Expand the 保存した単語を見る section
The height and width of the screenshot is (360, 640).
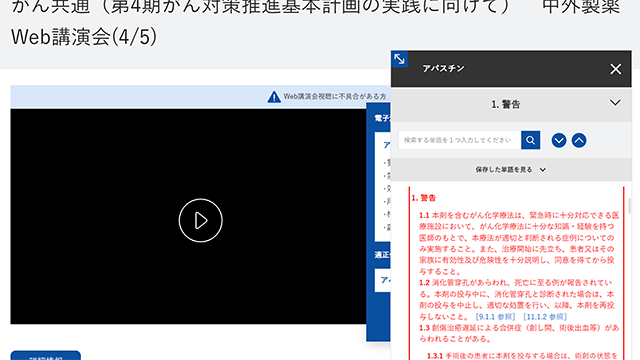click(x=511, y=170)
